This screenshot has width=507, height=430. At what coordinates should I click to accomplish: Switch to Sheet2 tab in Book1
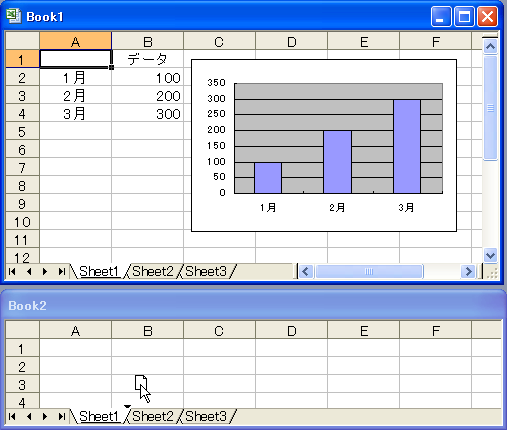click(153, 272)
